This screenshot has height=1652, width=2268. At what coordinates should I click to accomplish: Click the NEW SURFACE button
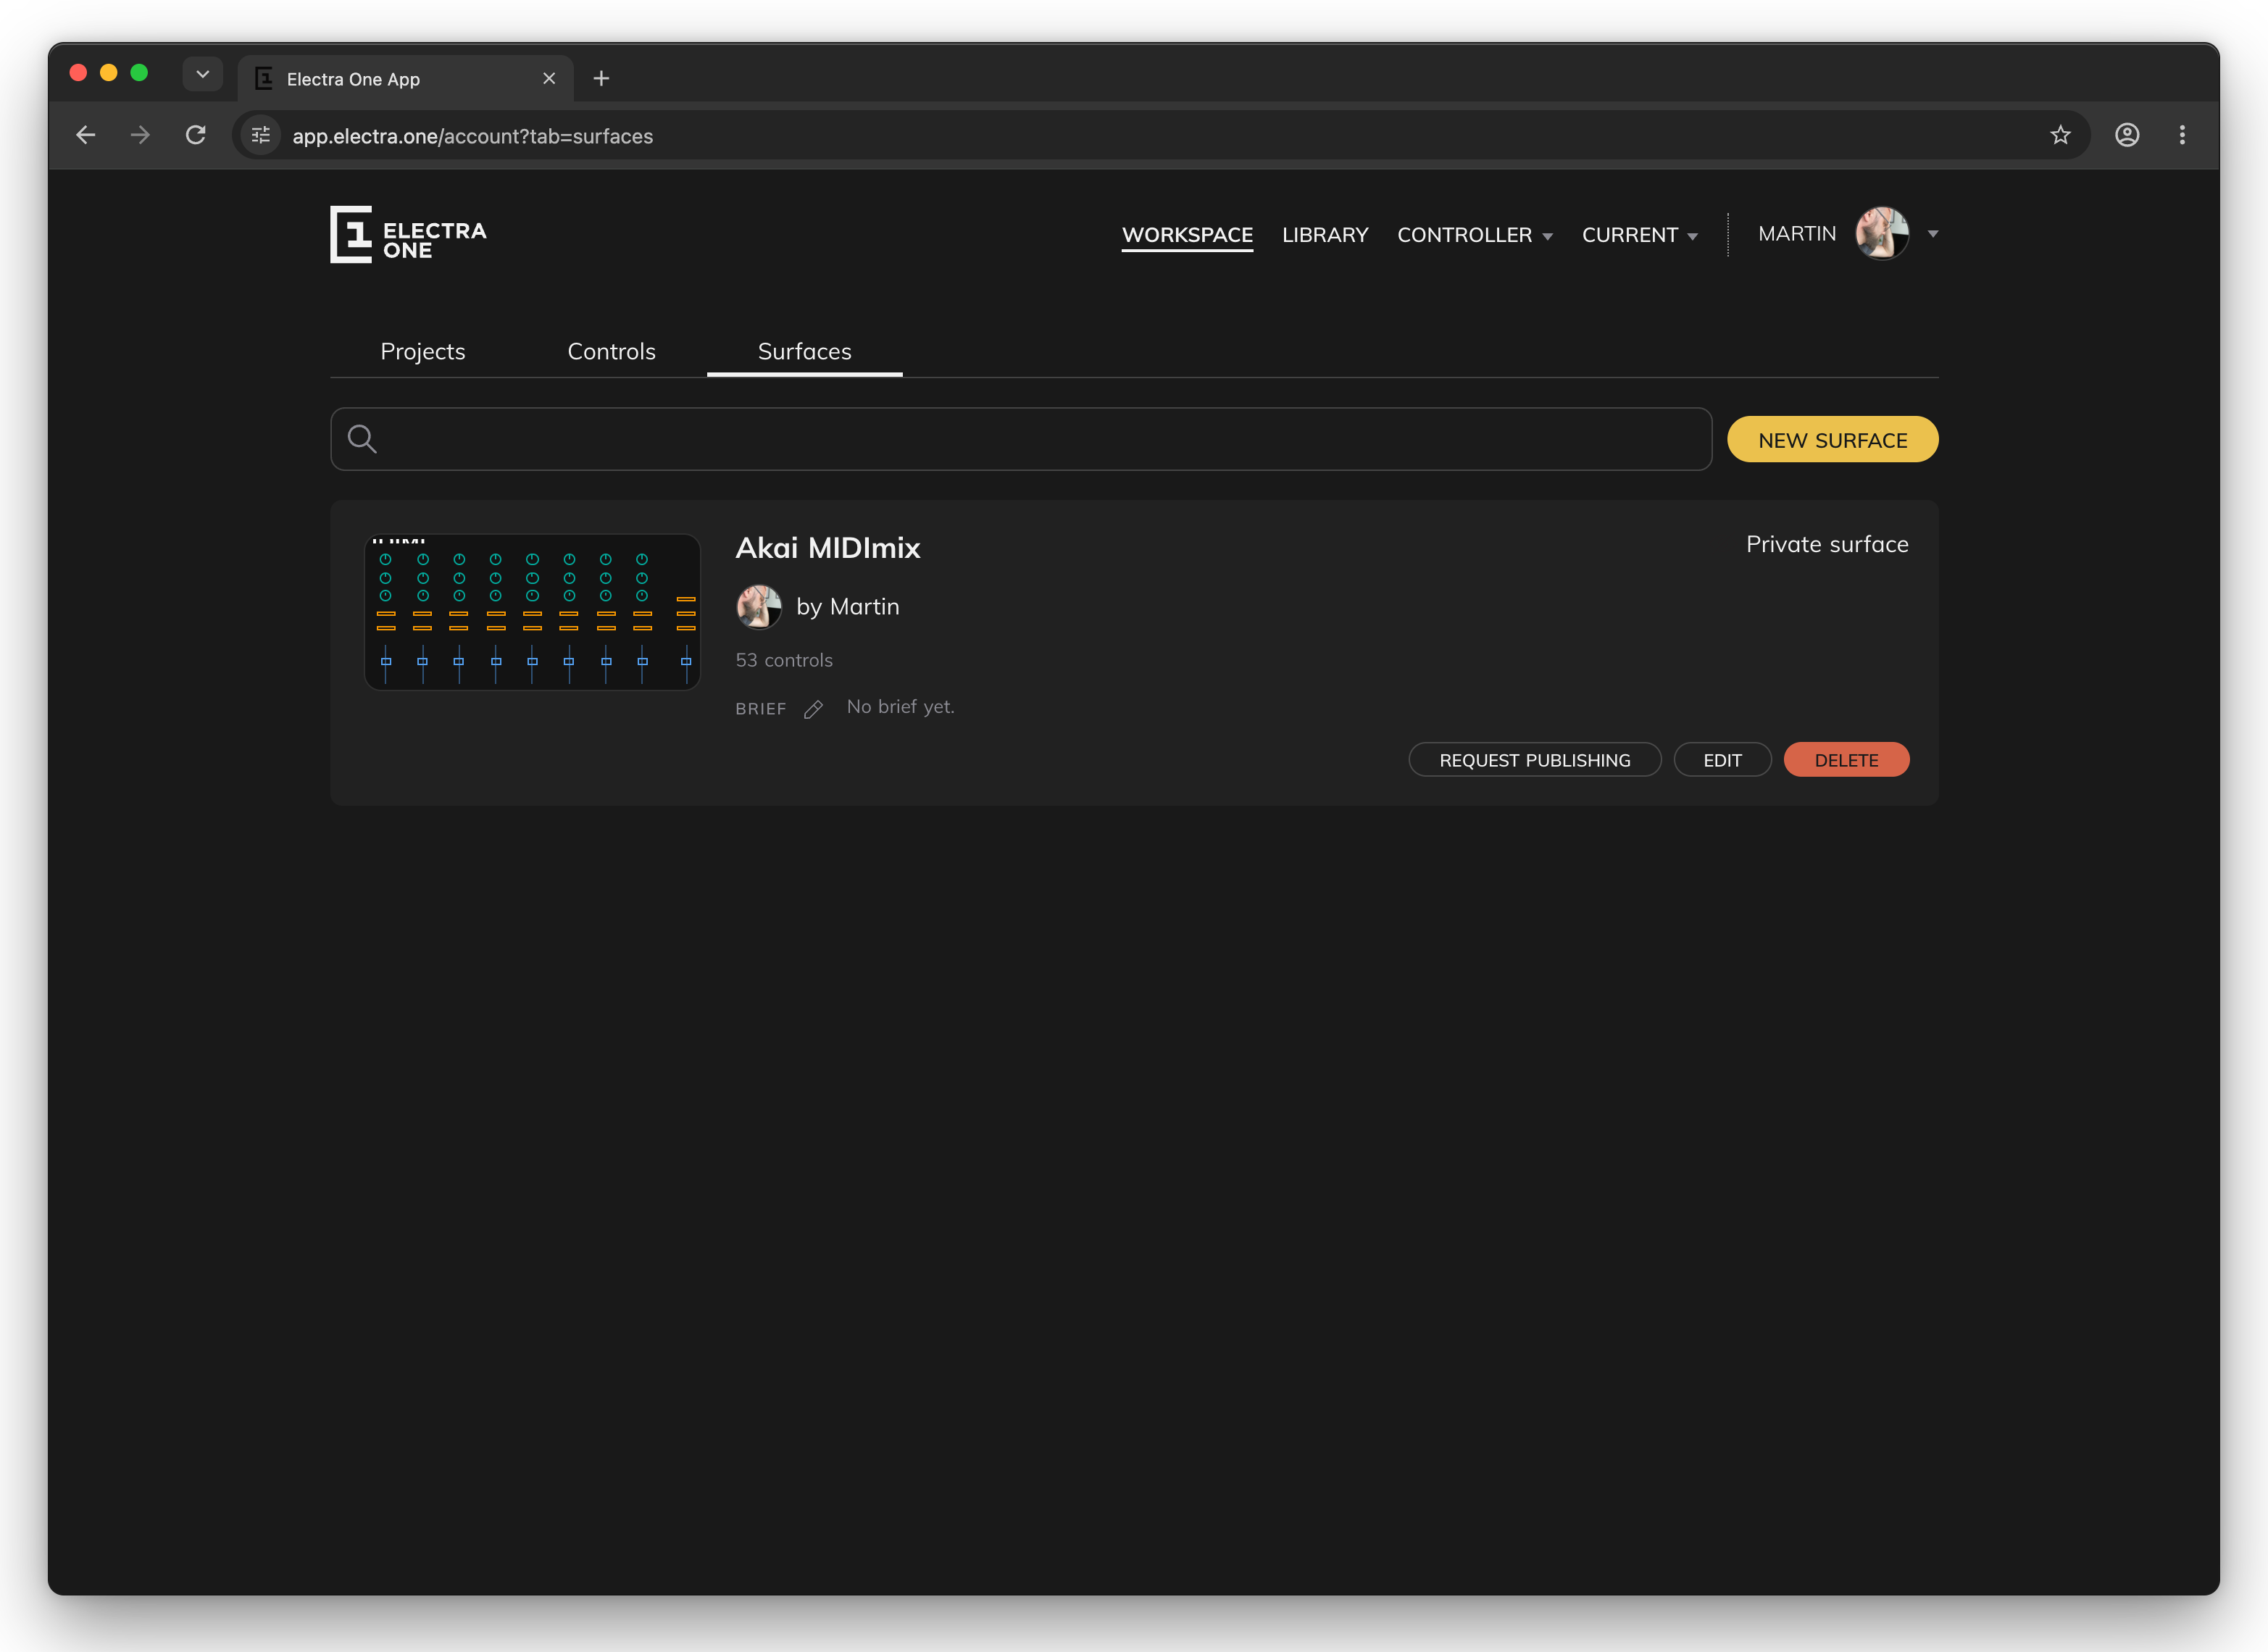point(1832,440)
